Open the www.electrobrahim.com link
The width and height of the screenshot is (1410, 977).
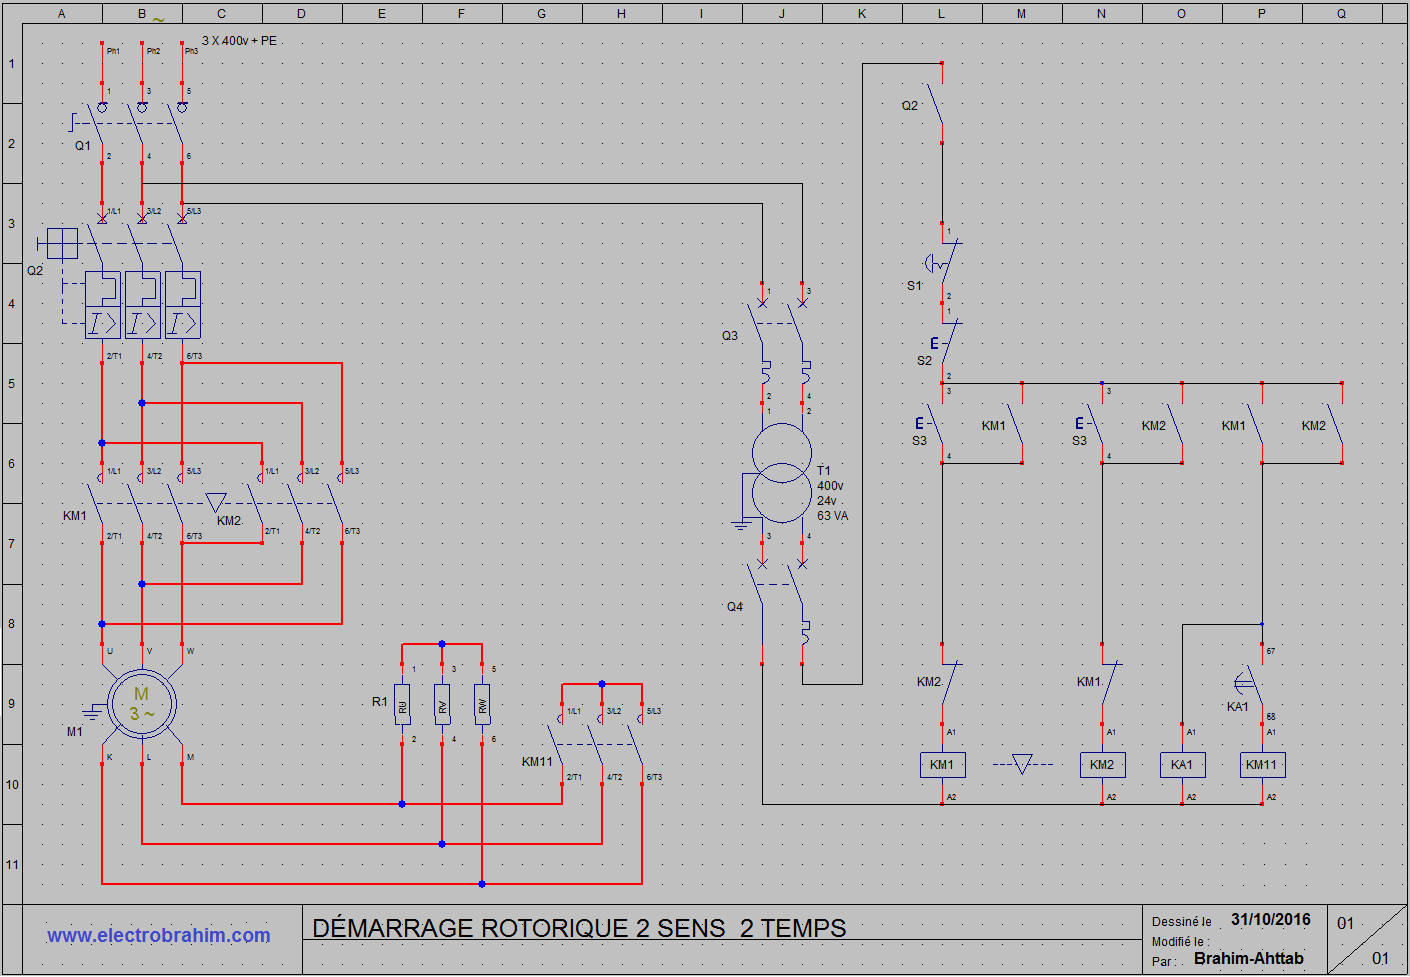159,936
